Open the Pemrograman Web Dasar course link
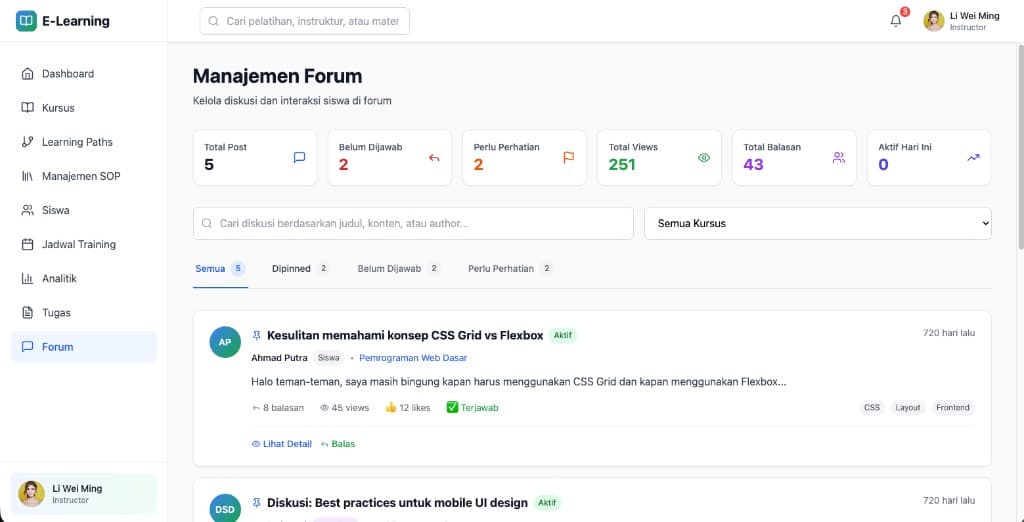Screen dimensions: 1024x522 click(x=412, y=358)
